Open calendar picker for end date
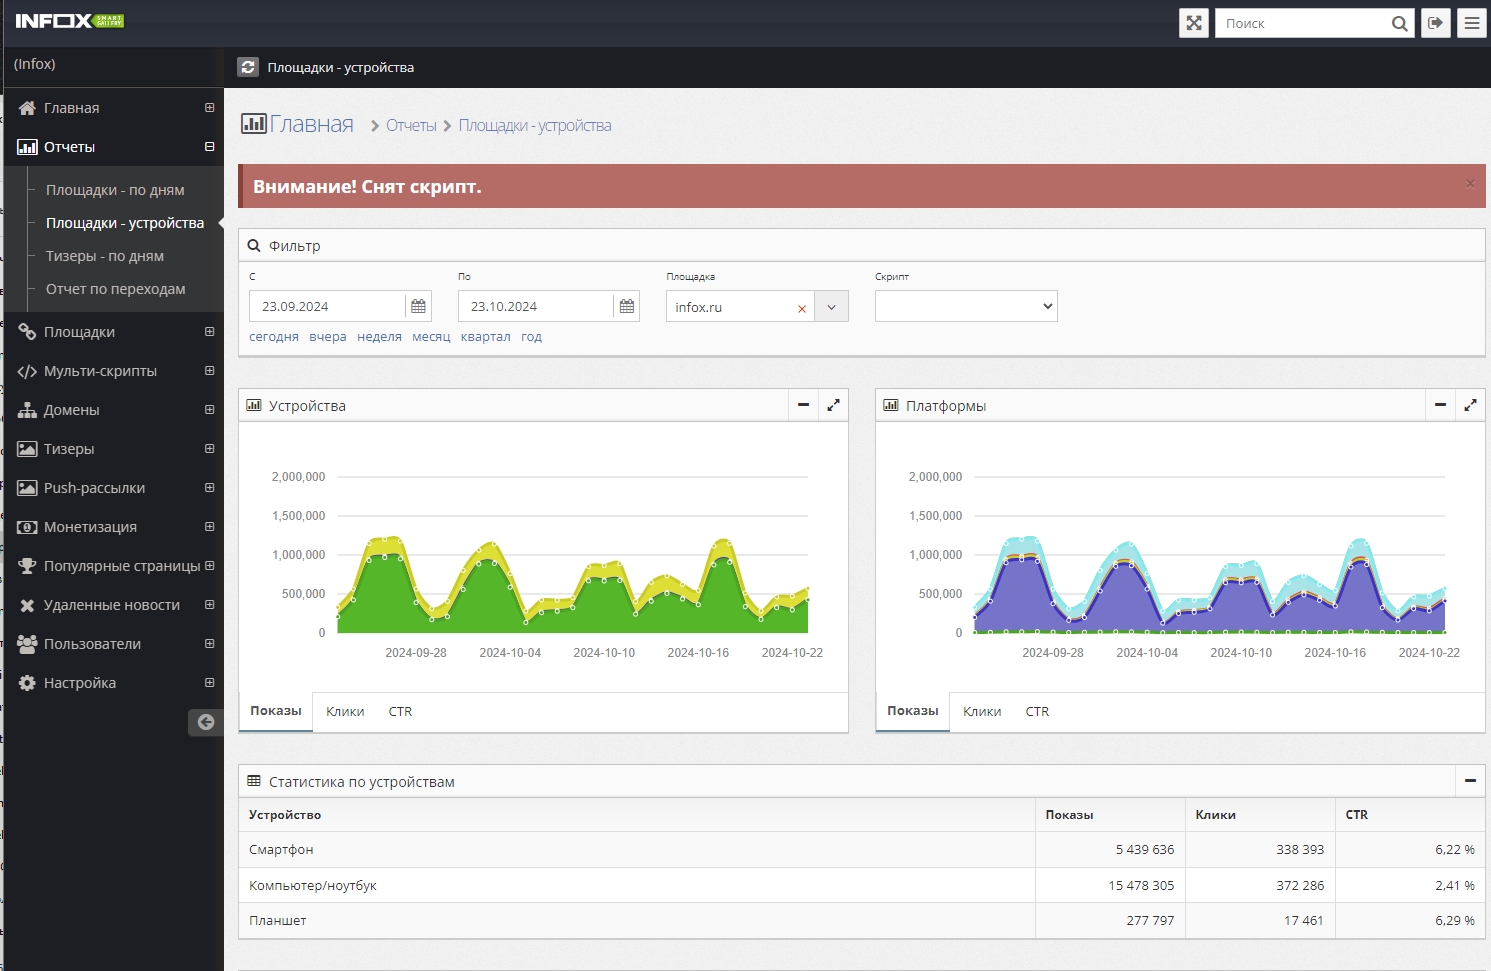Screen dimensions: 1491x971 (x=626, y=306)
